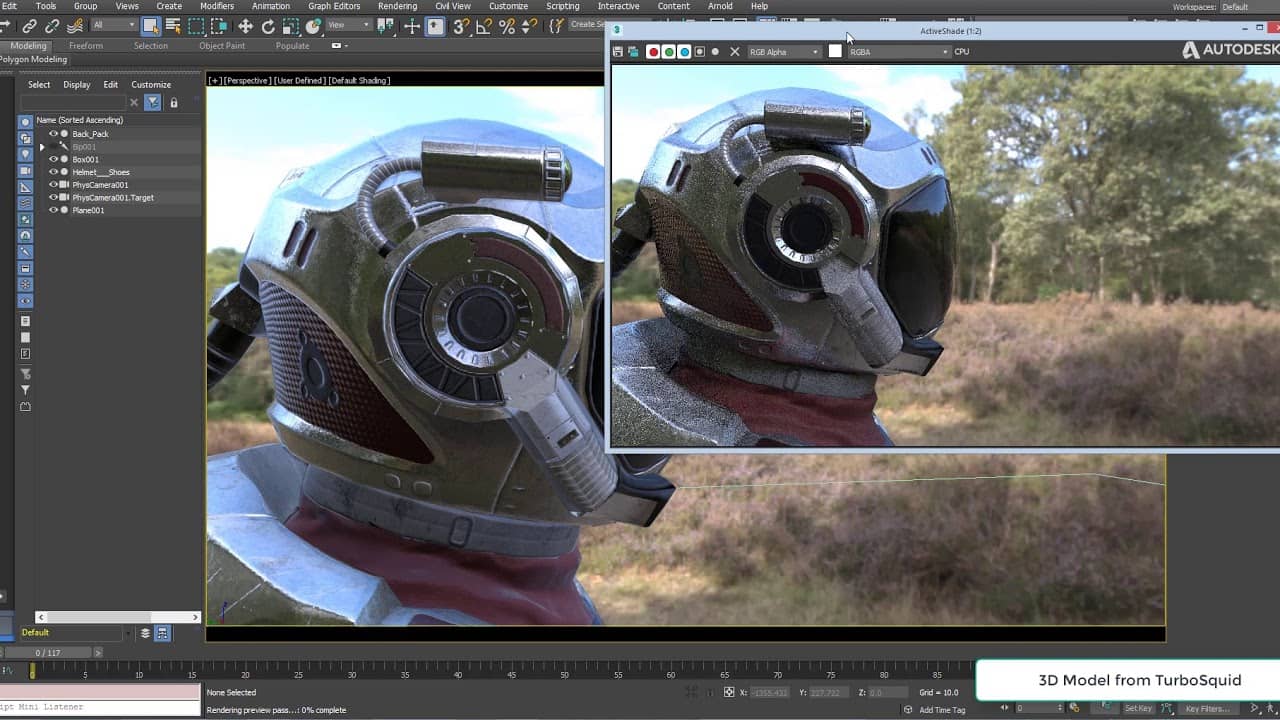Activate the Select Object tool
This screenshot has width=1280, height=720.
150,27
